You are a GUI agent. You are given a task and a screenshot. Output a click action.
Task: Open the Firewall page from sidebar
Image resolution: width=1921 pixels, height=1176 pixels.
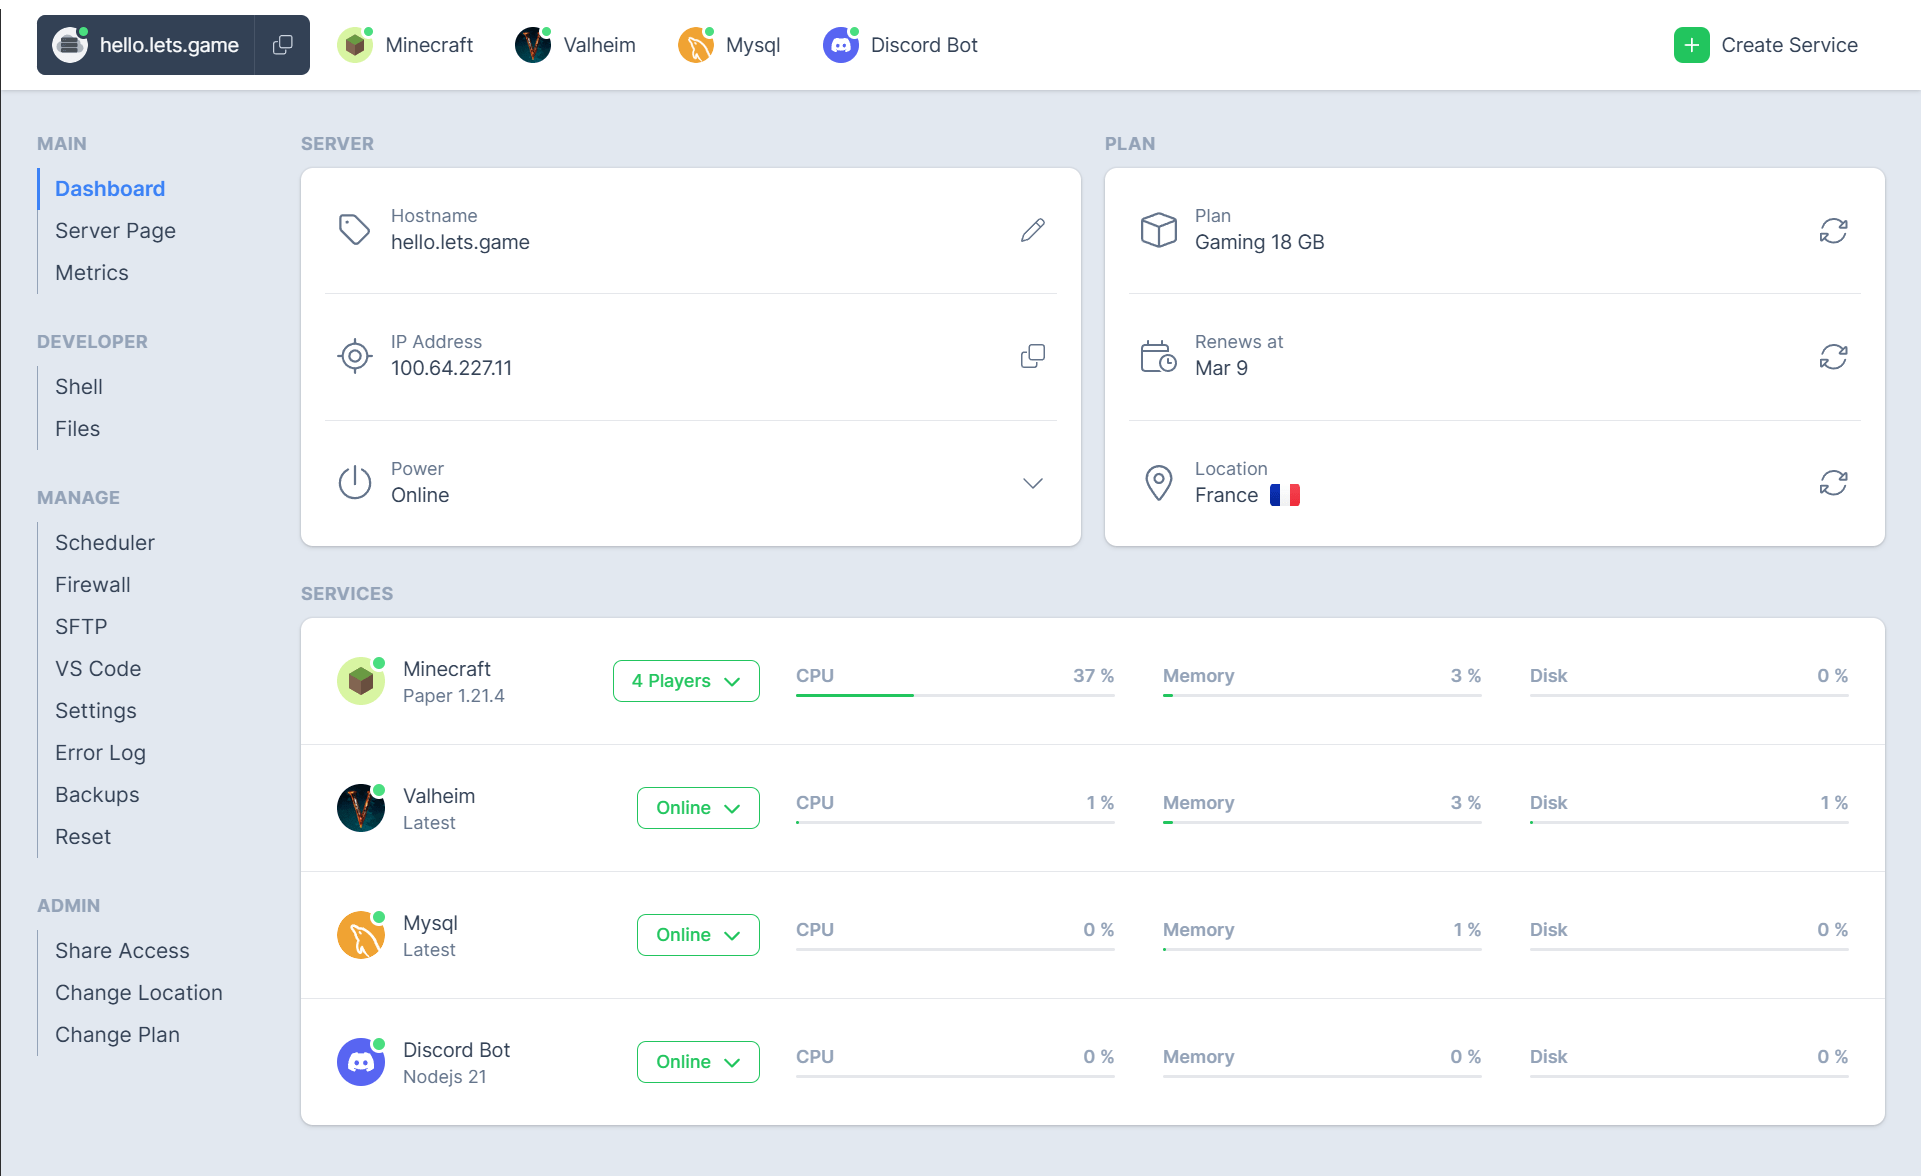coord(93,585)
